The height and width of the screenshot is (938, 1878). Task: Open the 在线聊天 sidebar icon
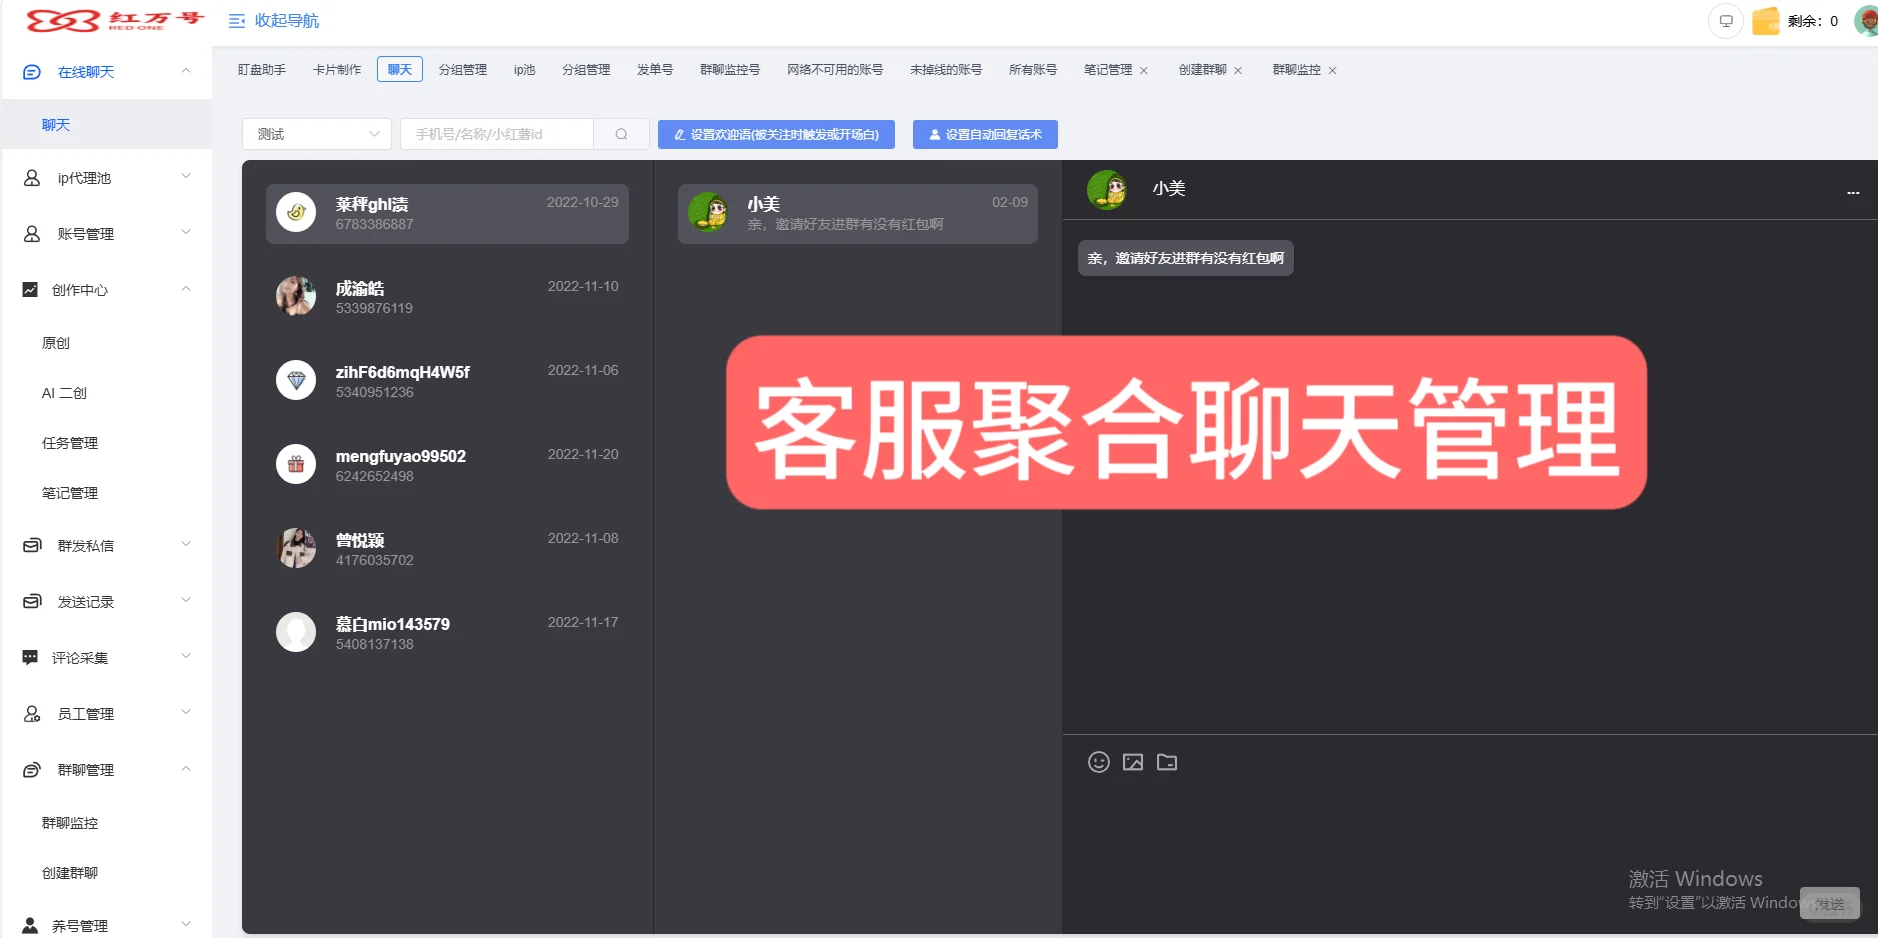coord(30,71)
